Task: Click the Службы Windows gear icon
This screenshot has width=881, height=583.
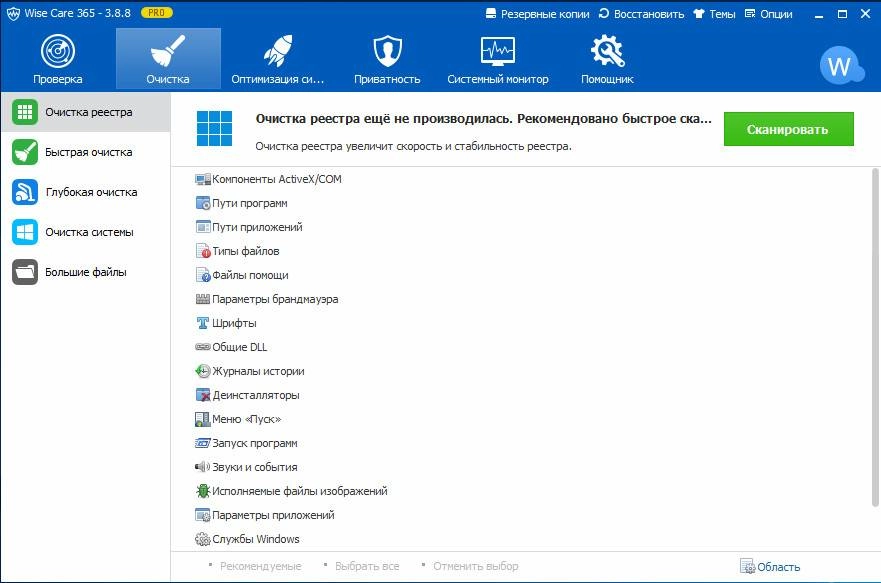Action: pyautogui.click(x=203, y=539)
